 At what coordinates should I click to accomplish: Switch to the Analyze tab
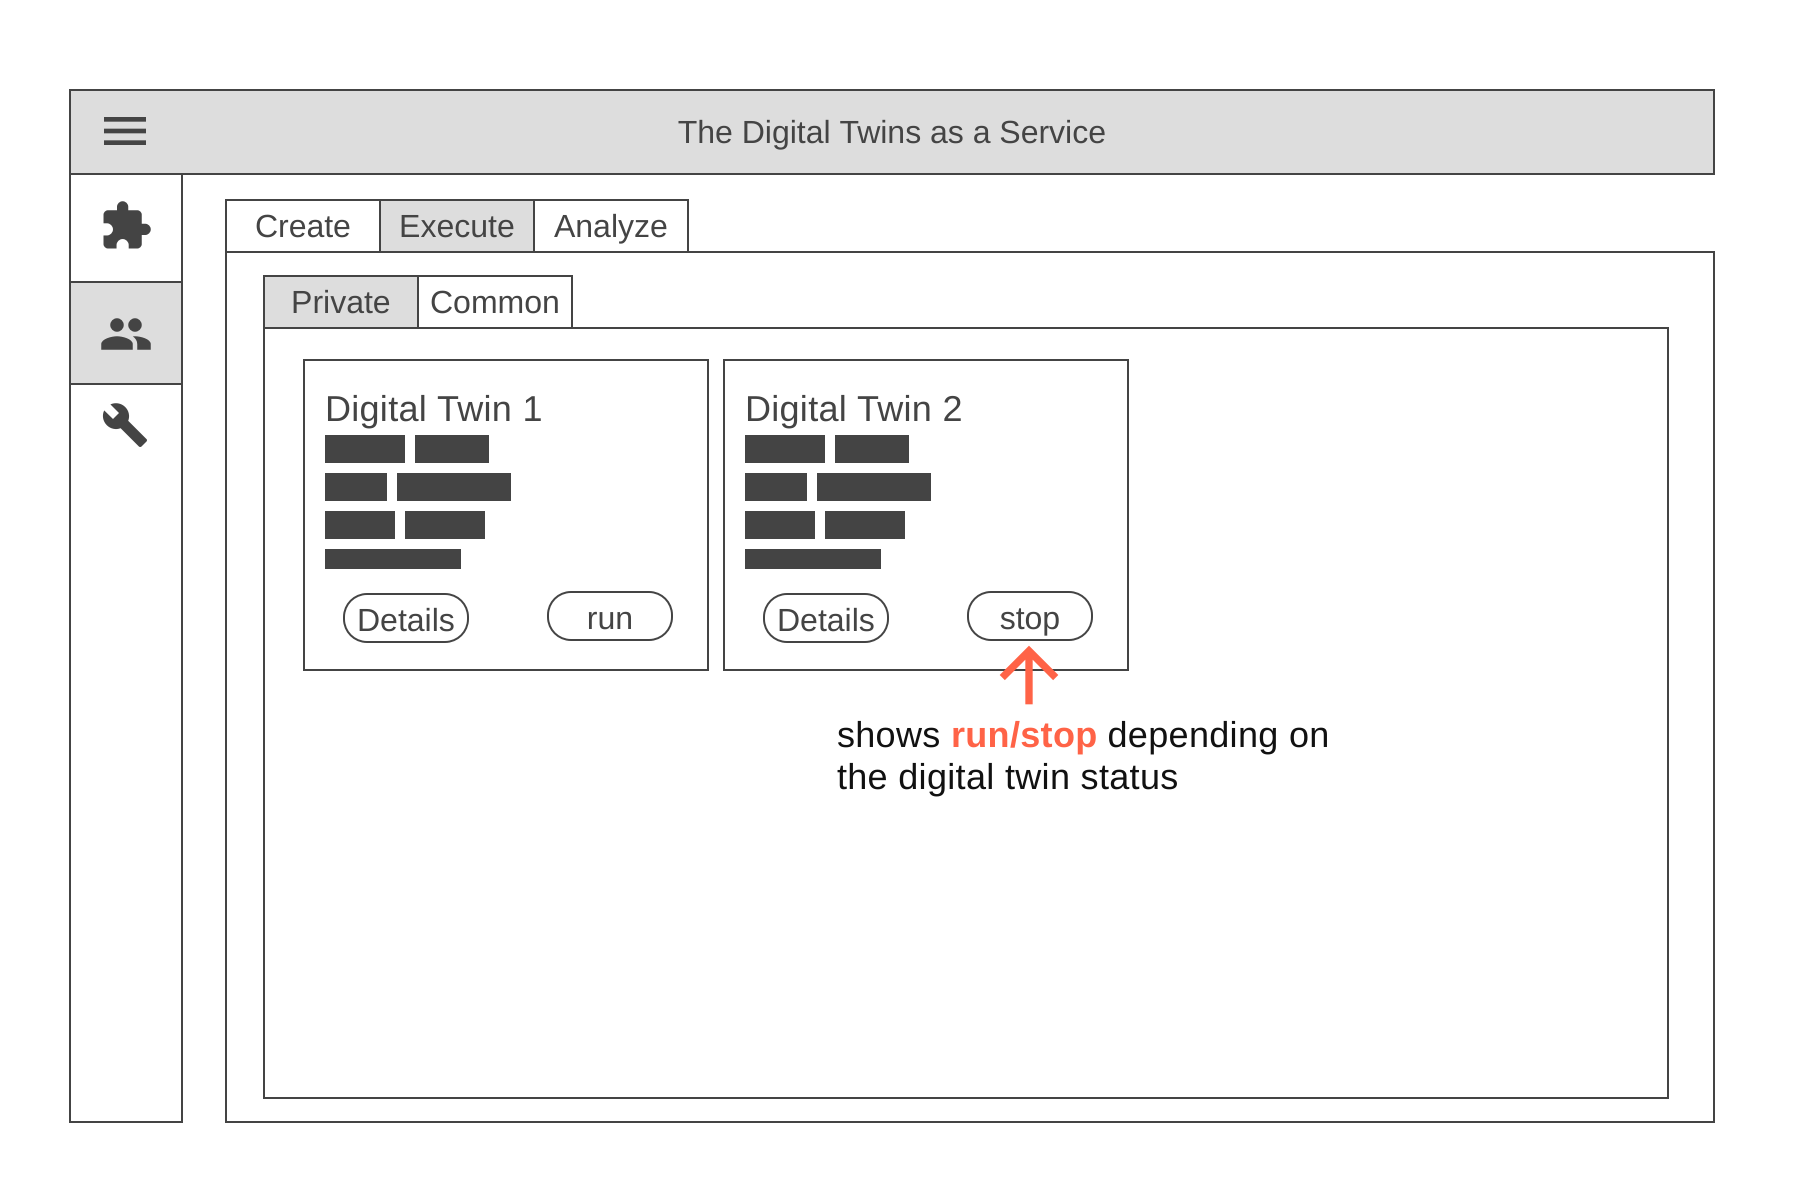pyautogui.click(x=611, y=226)
